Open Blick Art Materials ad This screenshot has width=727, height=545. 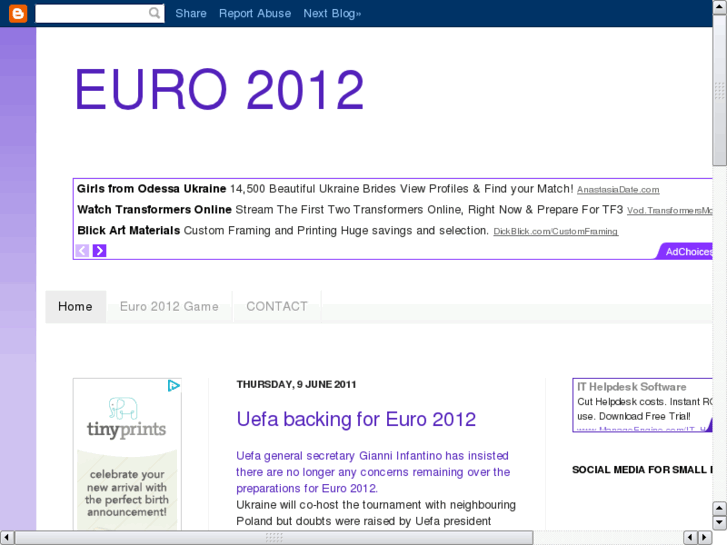(128, 231)
